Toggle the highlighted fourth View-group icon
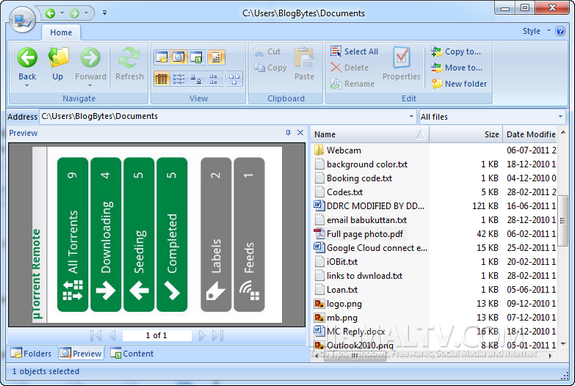The height and width of the screenshot is (386, 575). click(216, 57)
